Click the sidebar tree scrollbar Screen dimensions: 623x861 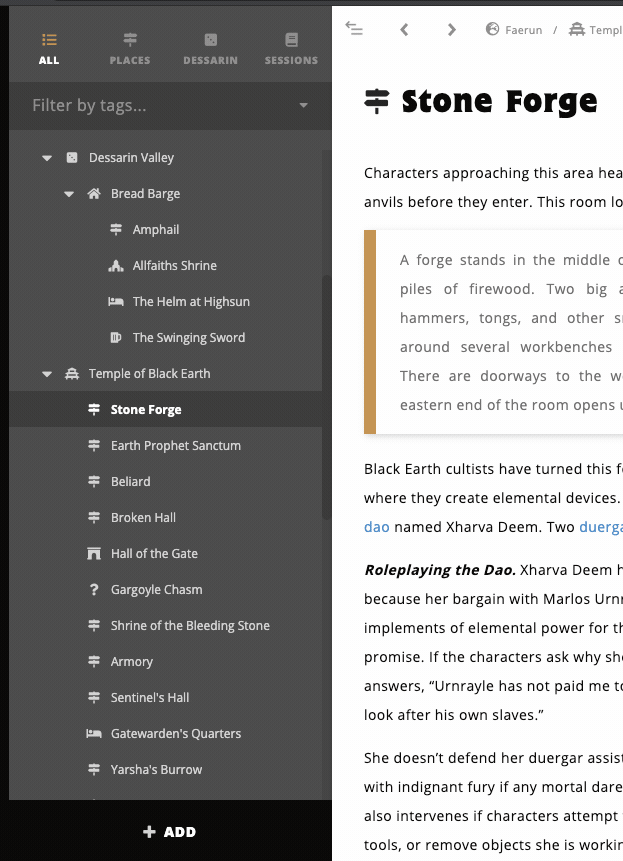(327, 397)
